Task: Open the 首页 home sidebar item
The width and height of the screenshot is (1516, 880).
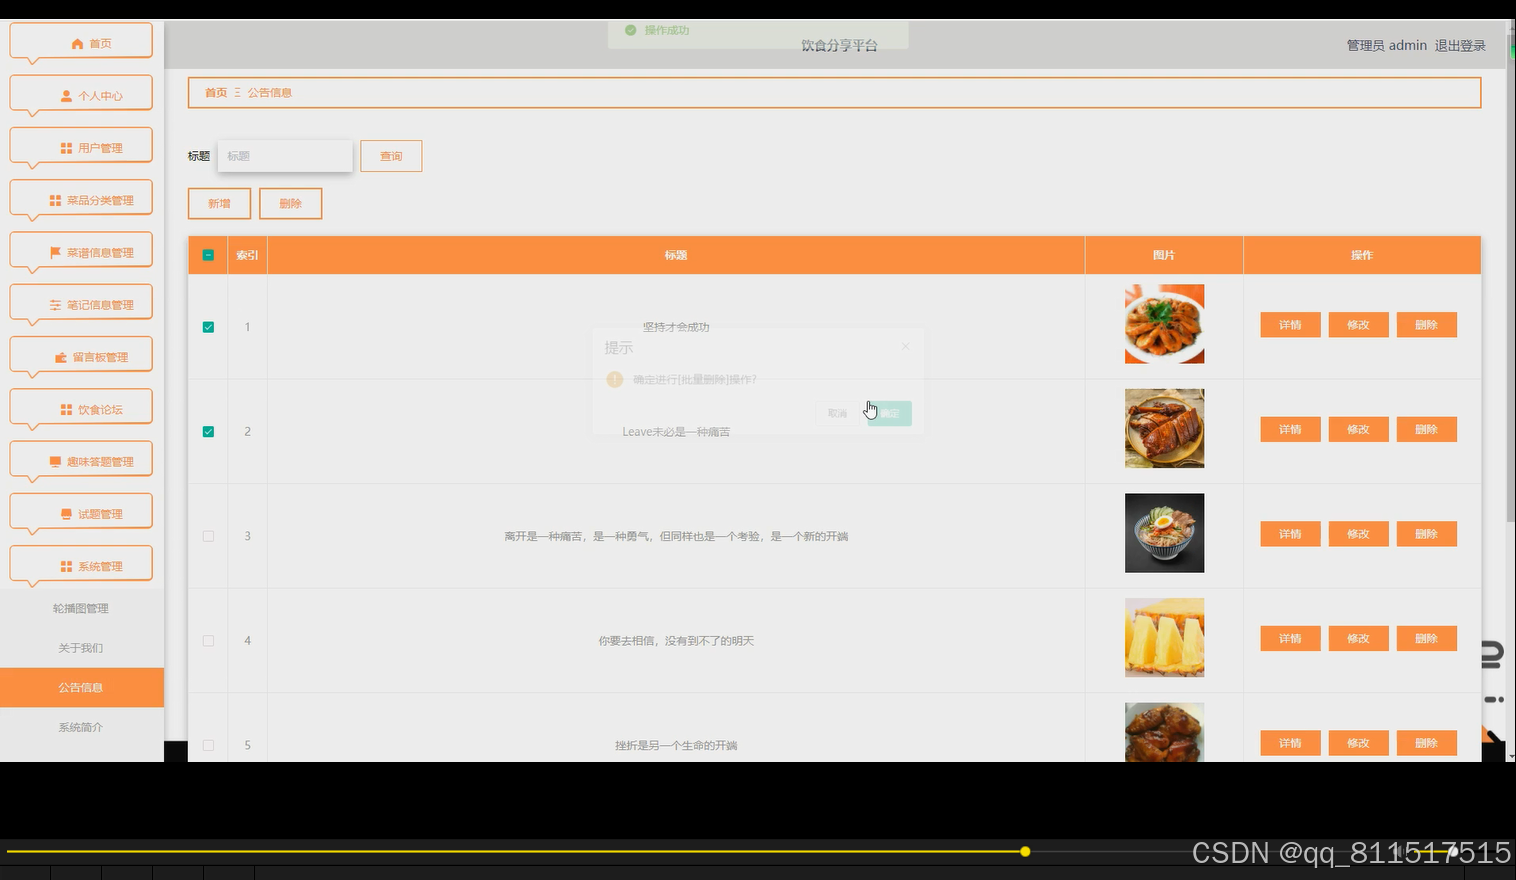Action: click(x=81, y=42)
